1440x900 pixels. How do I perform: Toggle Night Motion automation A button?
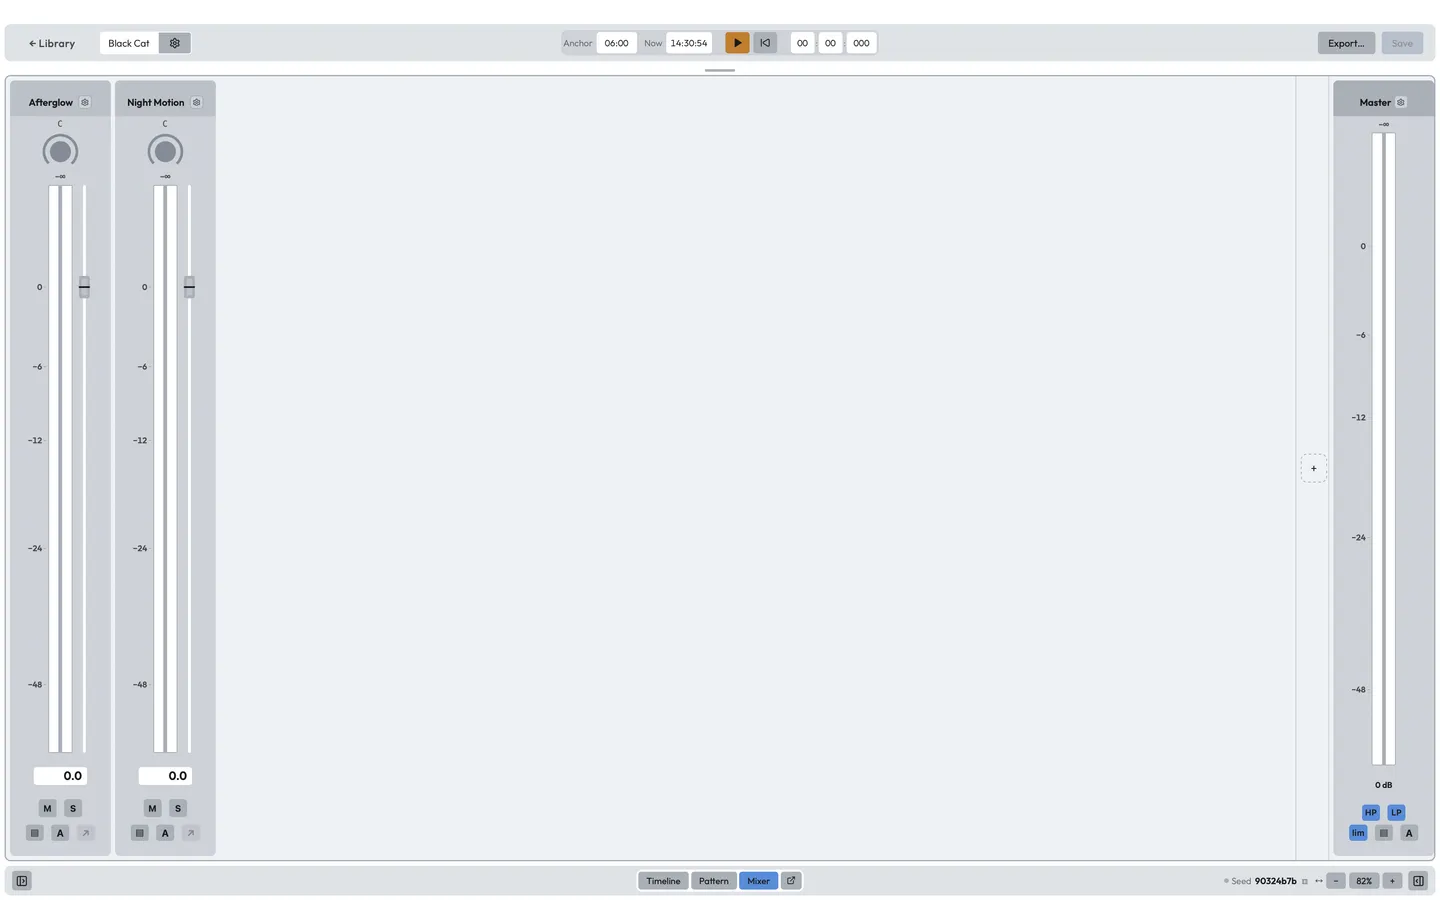tap(165, 833)
